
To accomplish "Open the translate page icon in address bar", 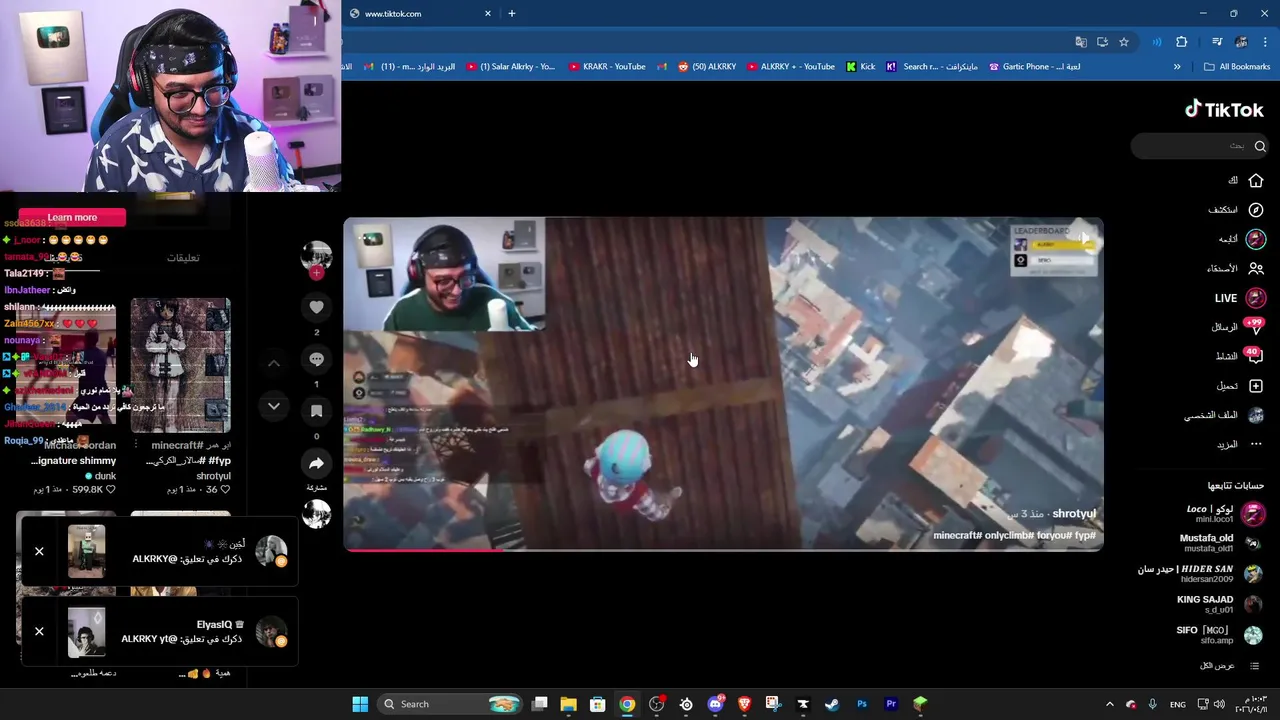I will 1080,42.
